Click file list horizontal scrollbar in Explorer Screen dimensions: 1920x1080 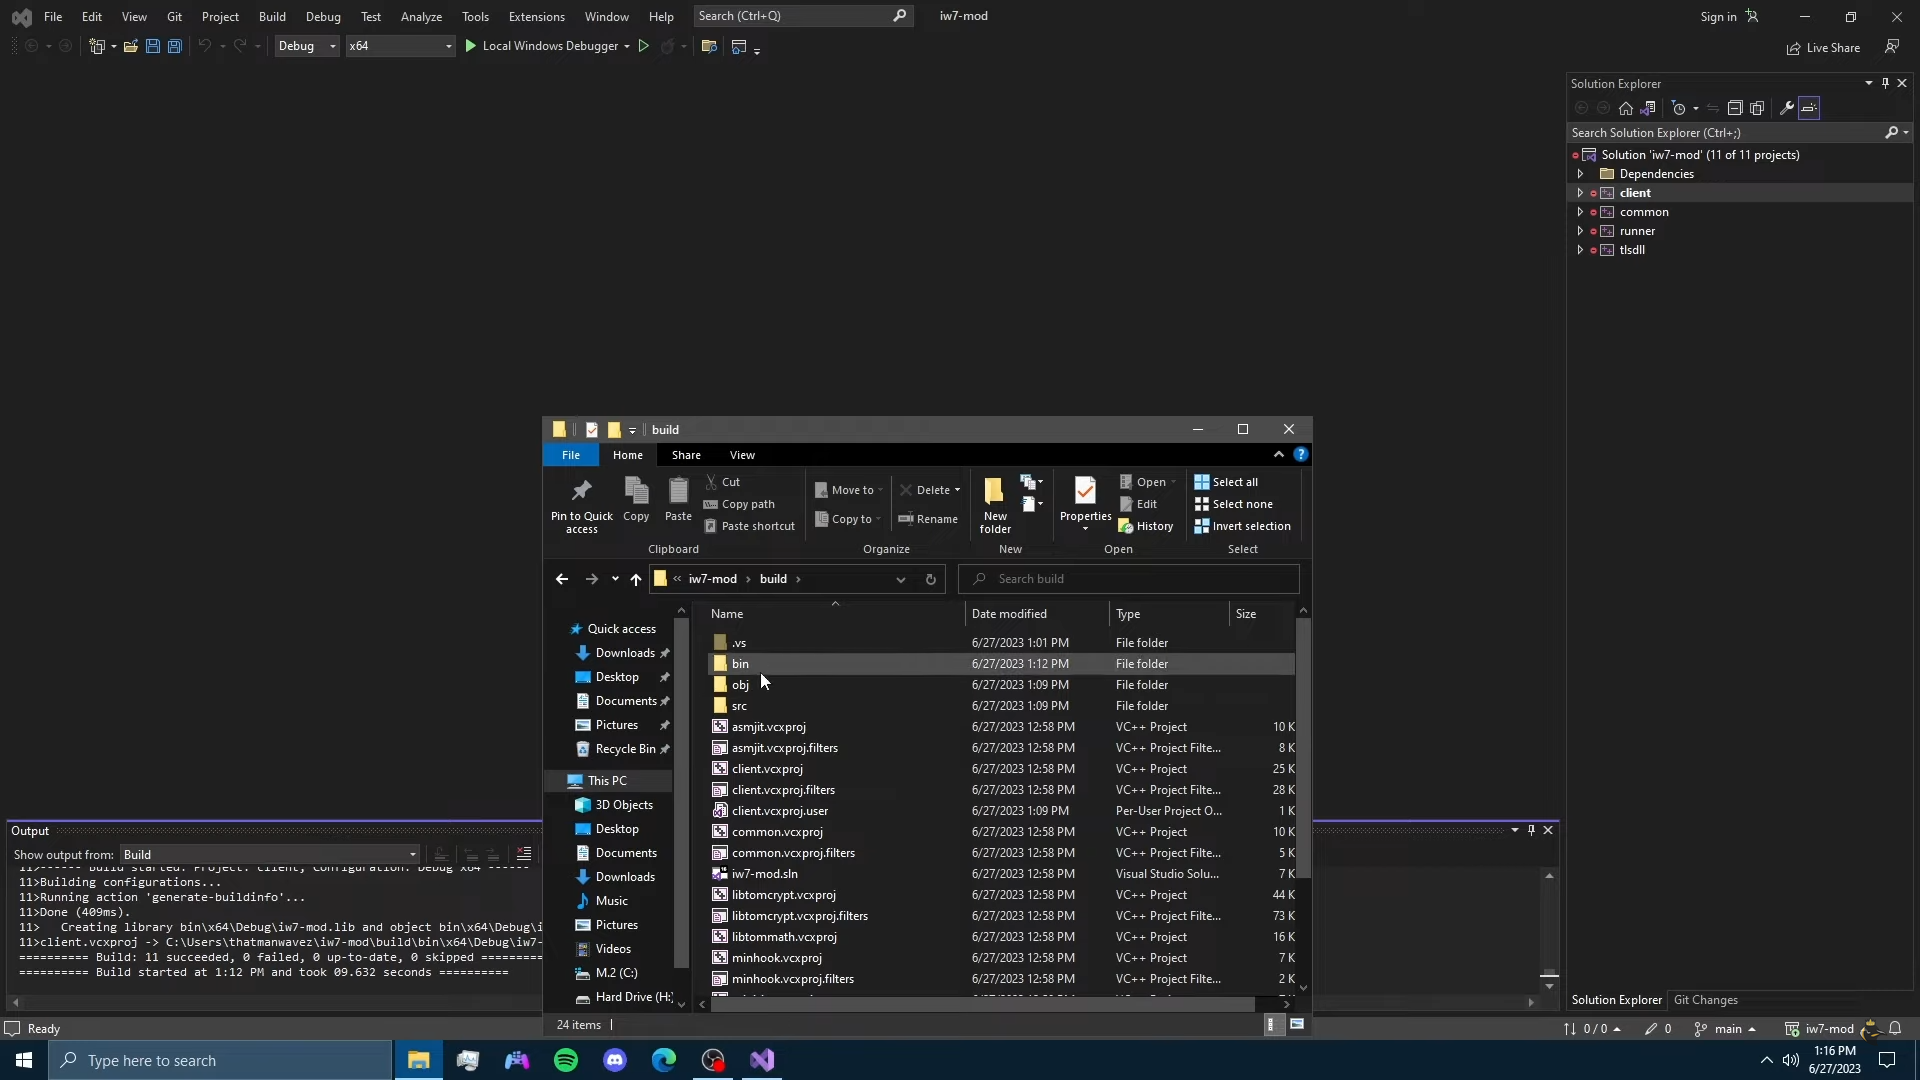(980, 1003)
